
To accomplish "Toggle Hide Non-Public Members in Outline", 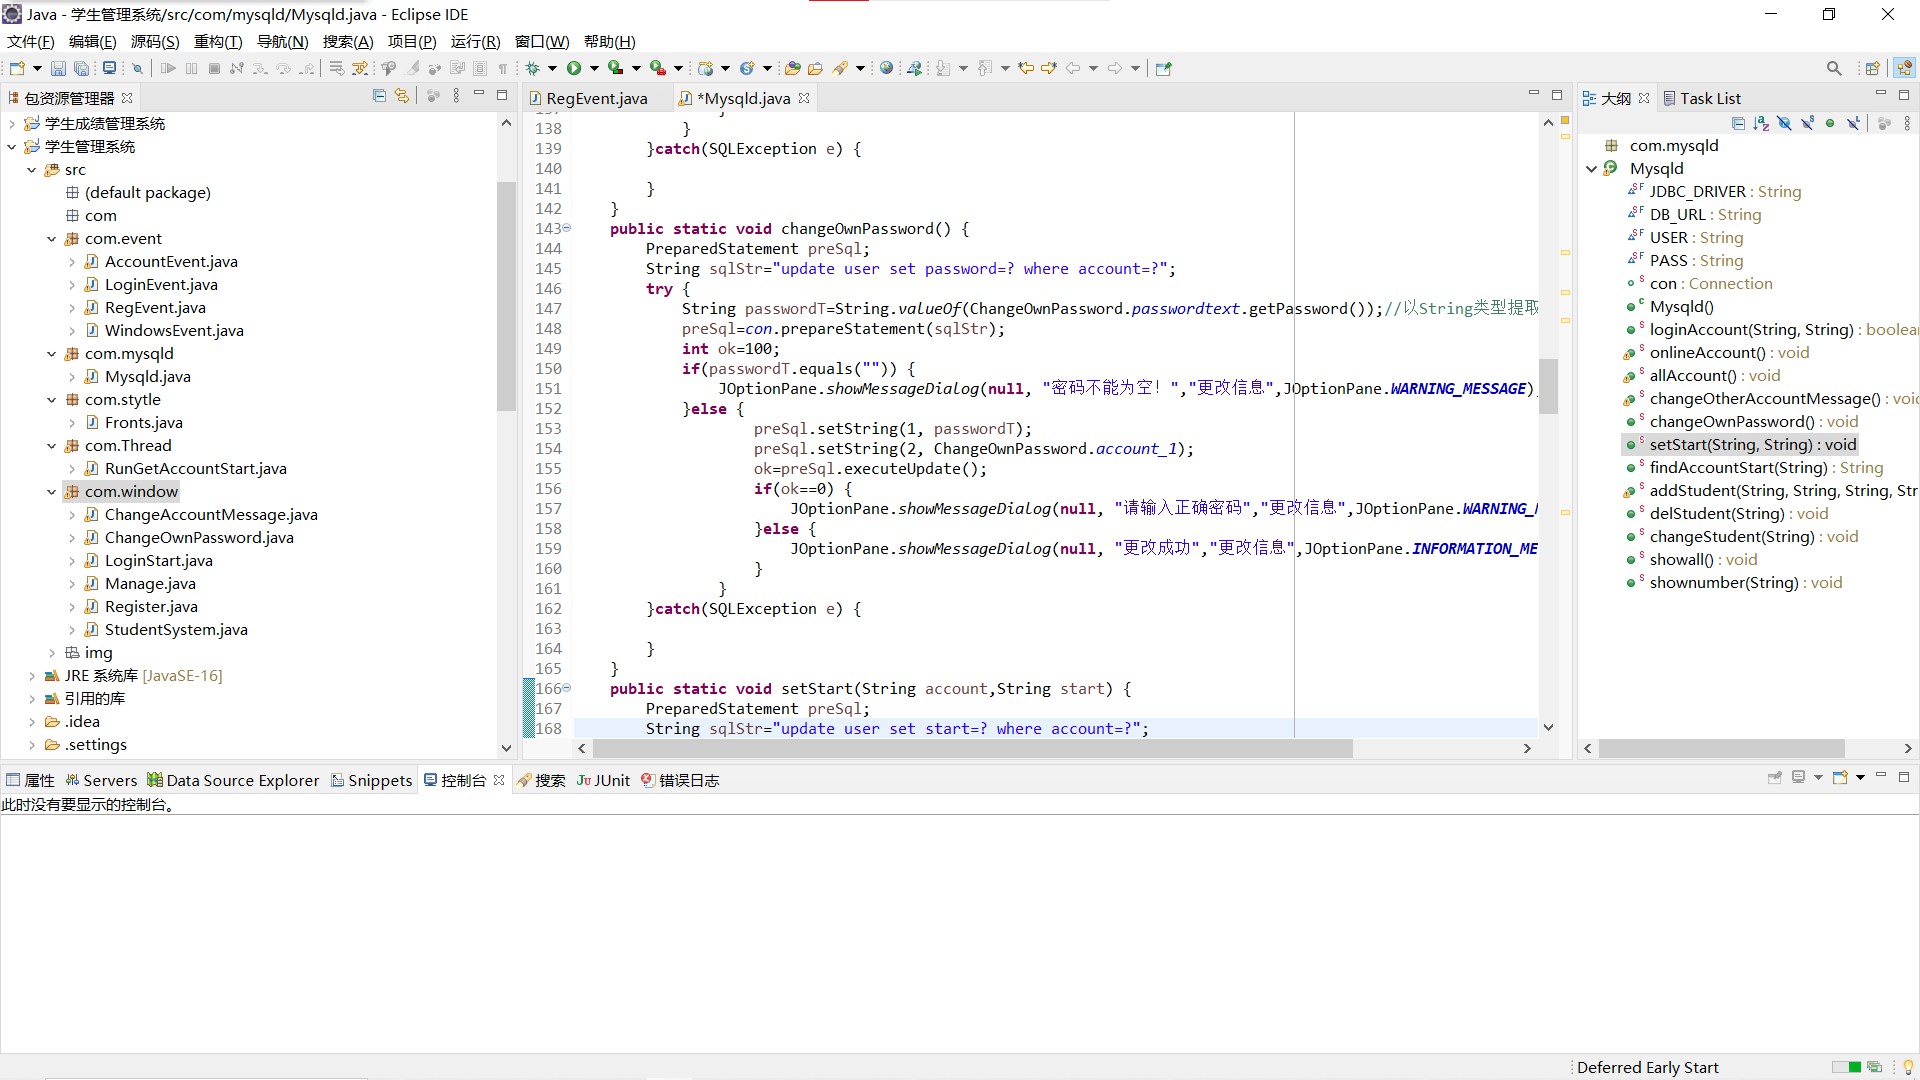I will pos(1830,123).
